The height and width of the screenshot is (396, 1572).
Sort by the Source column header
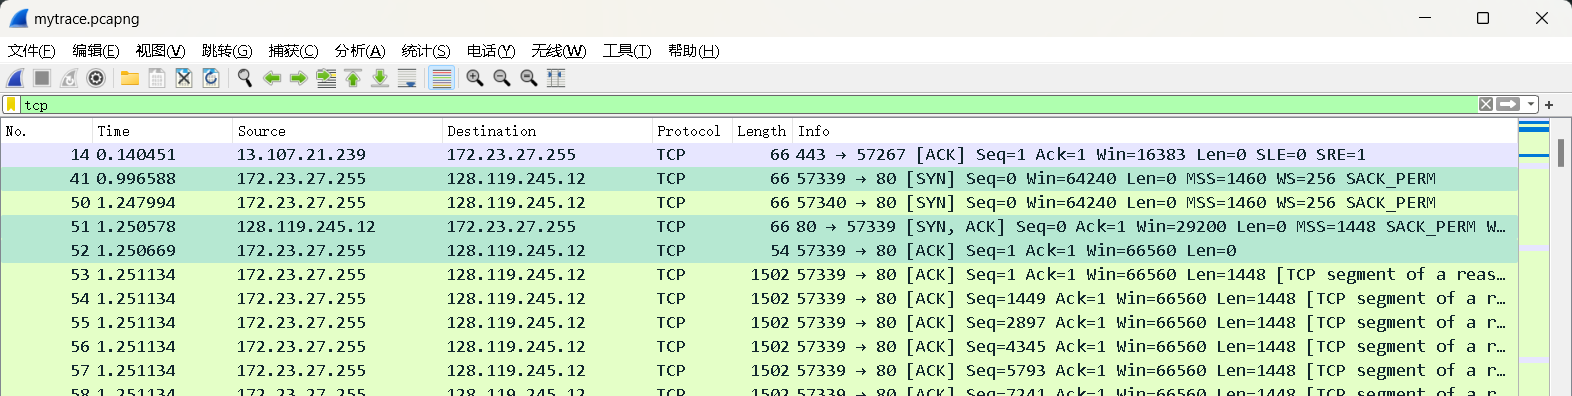(337, 131)
